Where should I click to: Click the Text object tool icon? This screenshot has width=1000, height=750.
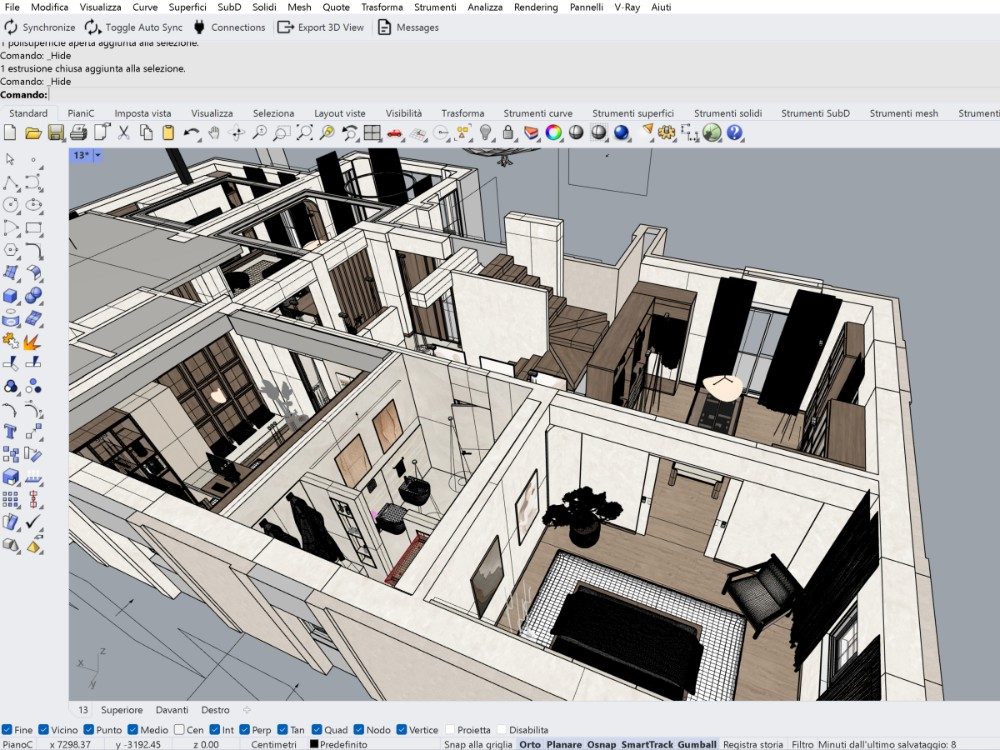pyautogui.click(x=10, y=431)
